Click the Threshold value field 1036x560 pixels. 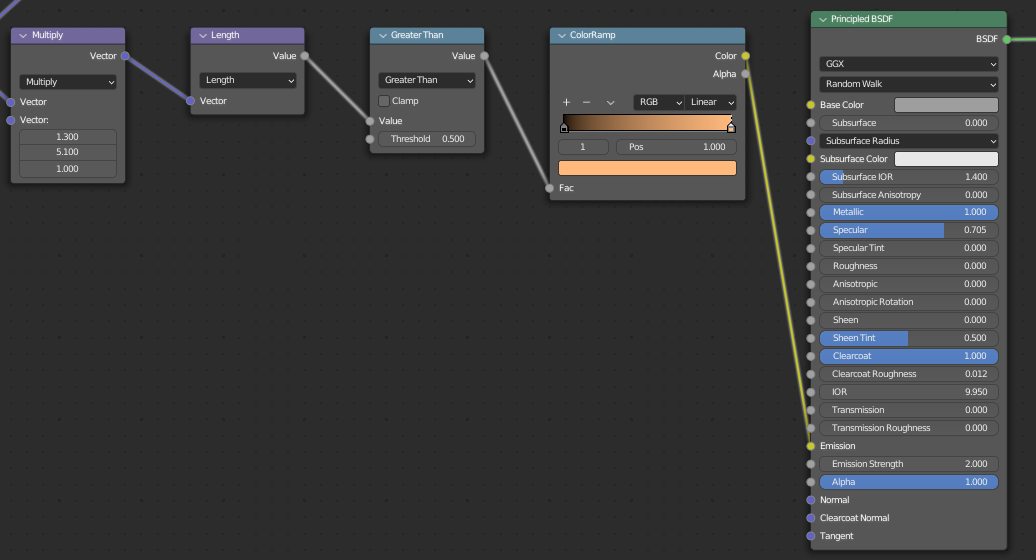pos(427,139)
